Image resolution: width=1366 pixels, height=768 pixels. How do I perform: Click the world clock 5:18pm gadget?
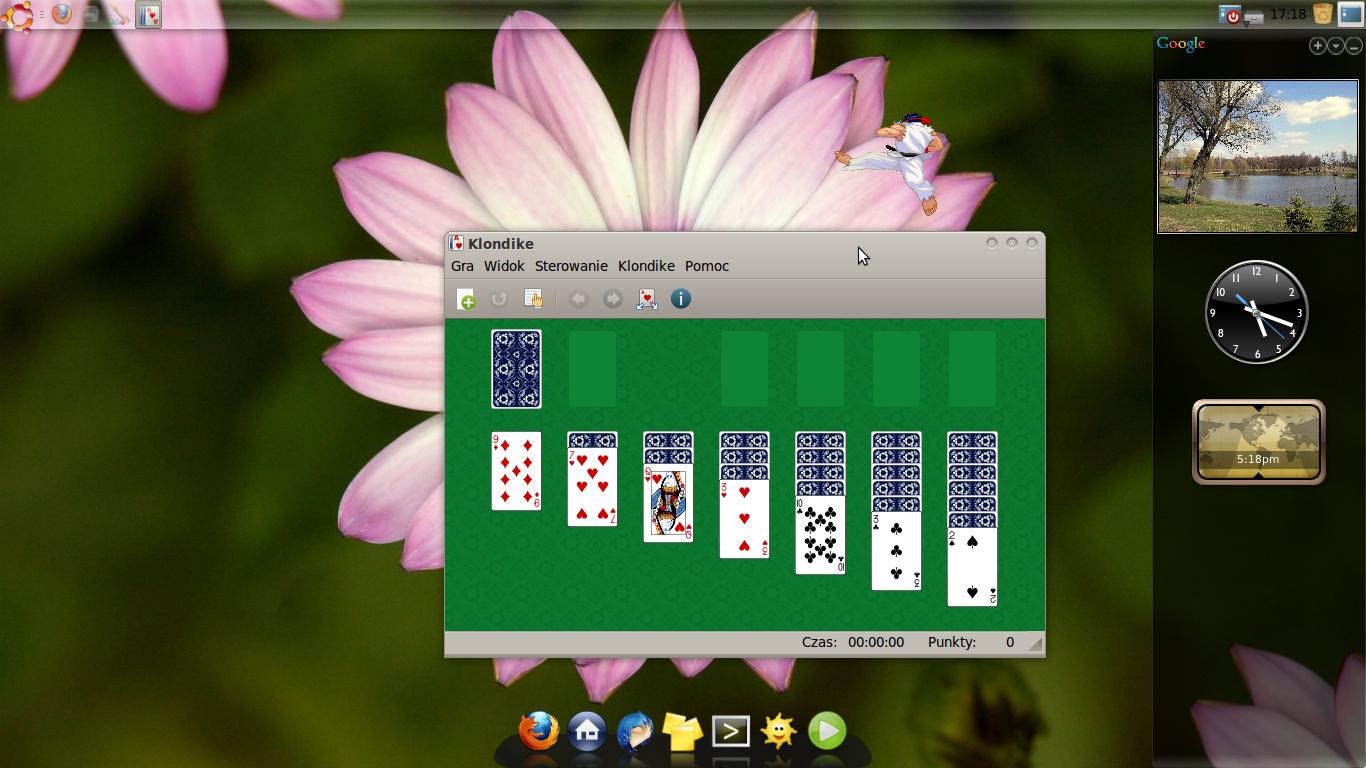(1259, 442)
